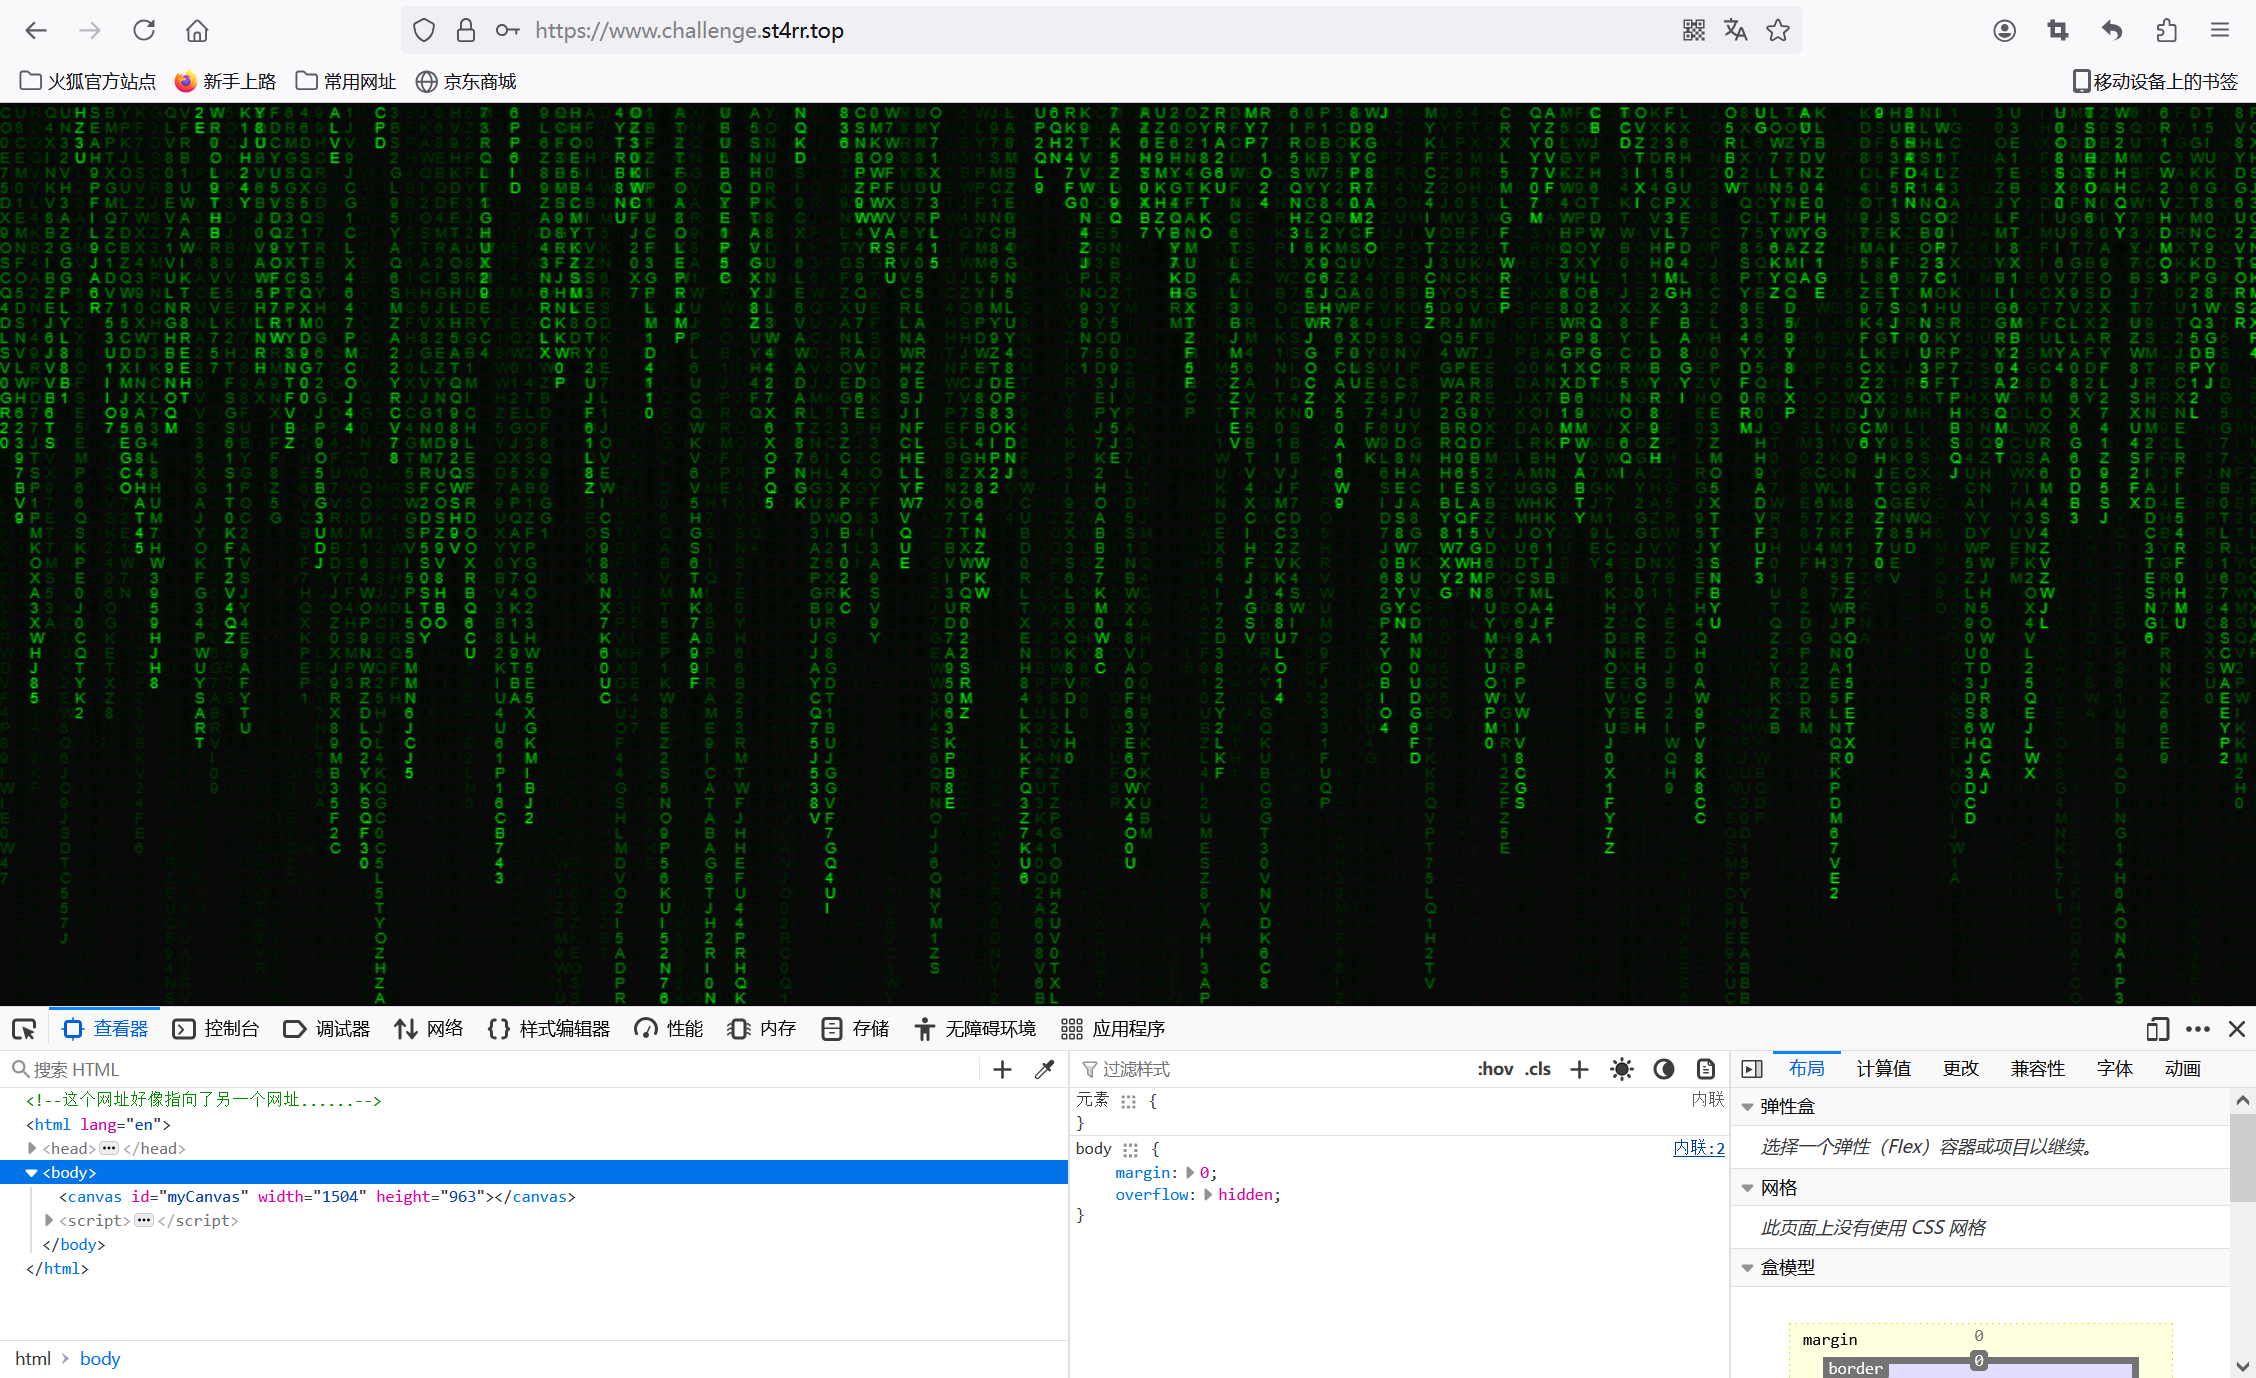This screenshot has height=1378, width=2256.
Task: Click the translate page icon
Action: [1736, 31]
